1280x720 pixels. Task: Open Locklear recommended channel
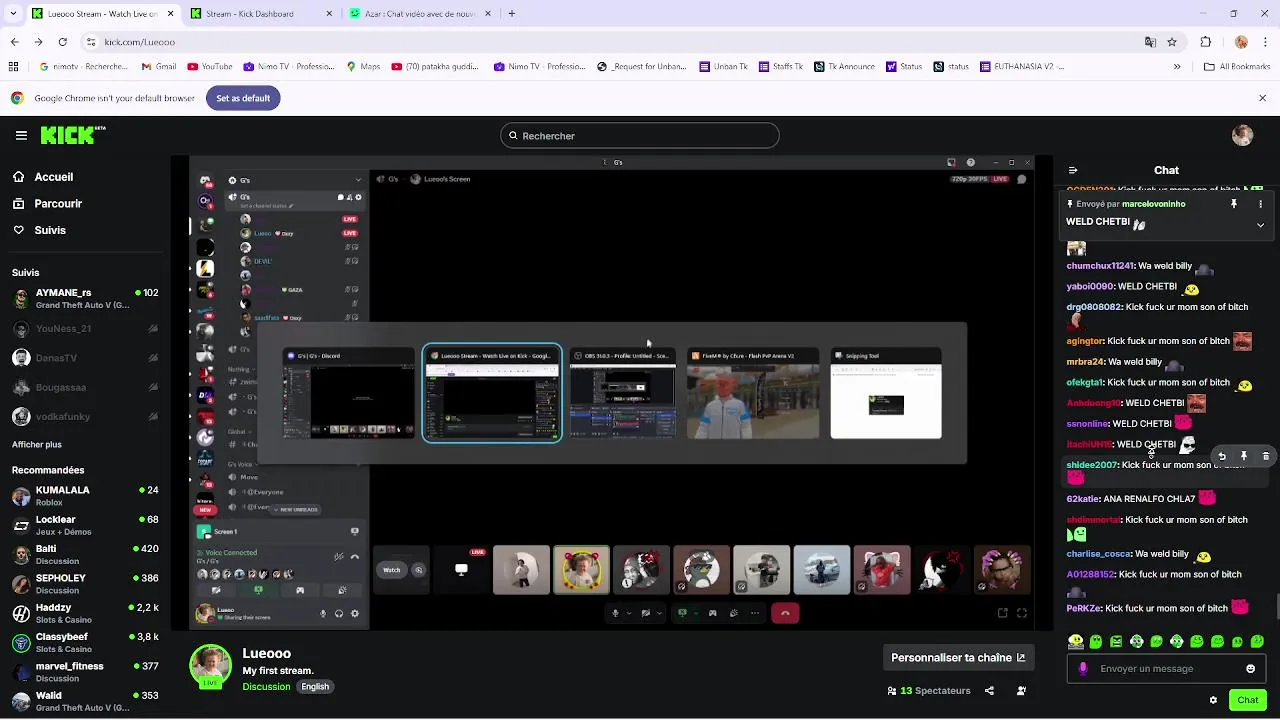coord(84,525)
